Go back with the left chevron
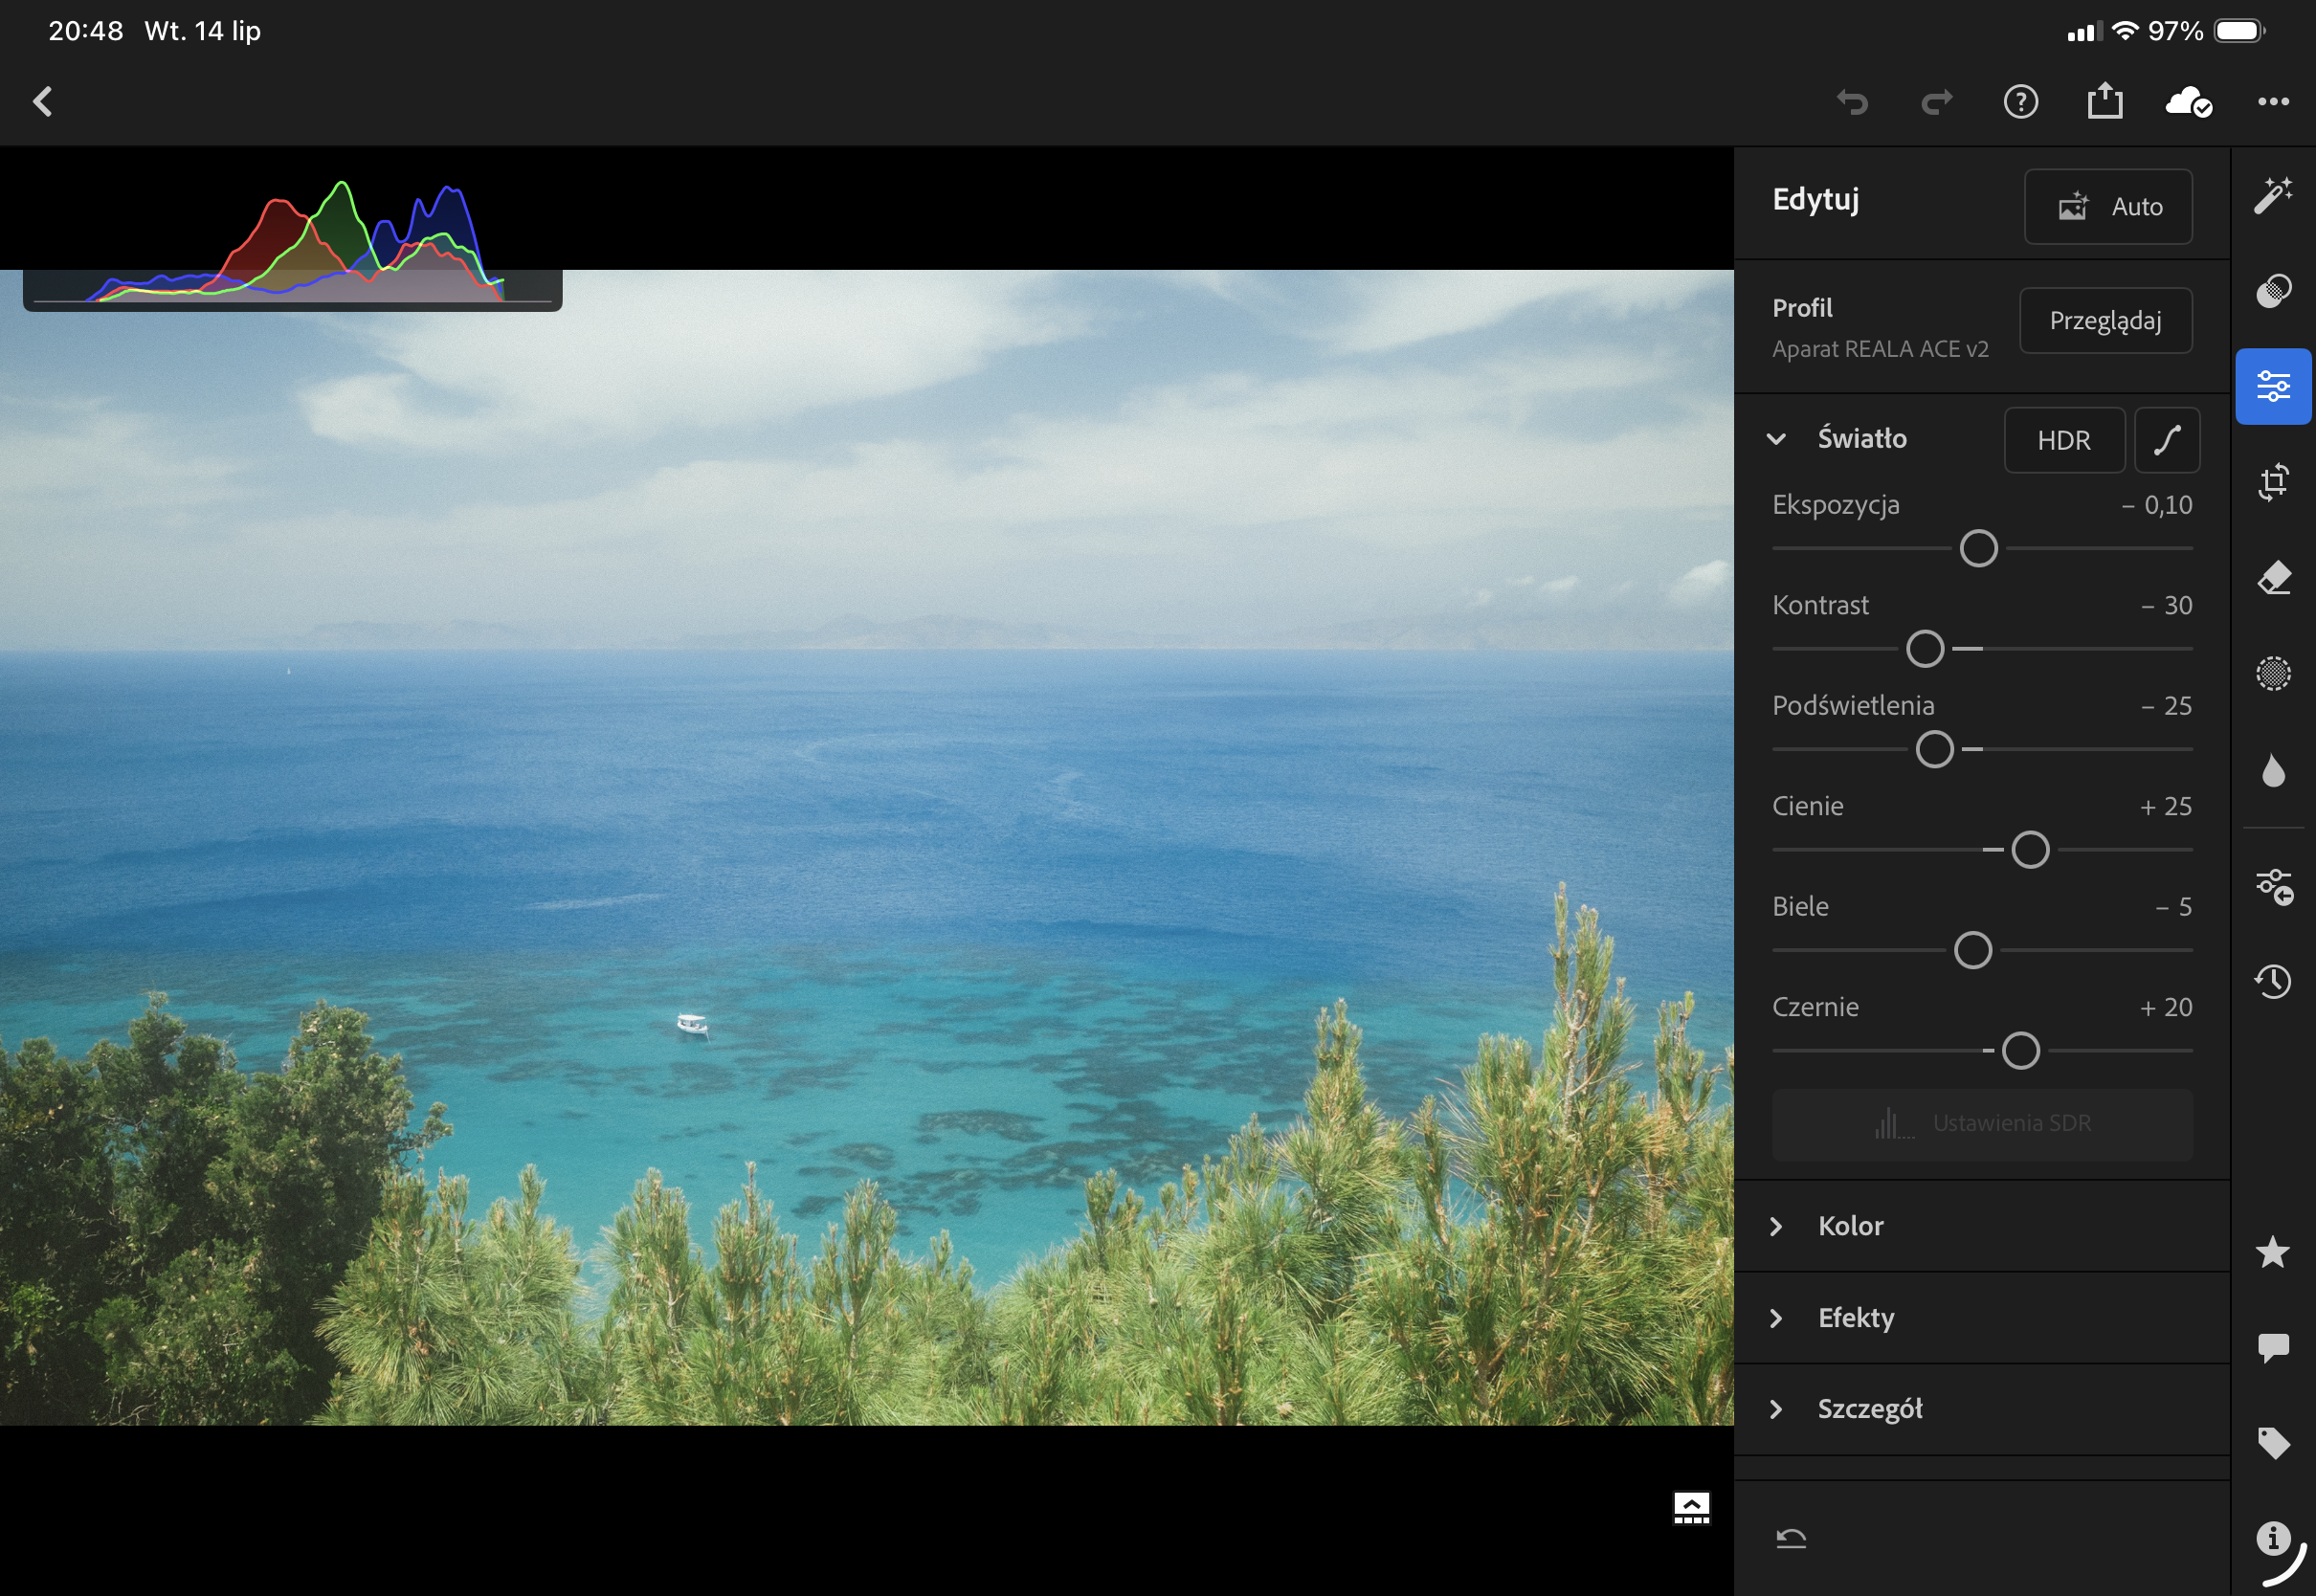The height and width of the screenshot is (1596, 2316). click(x=42, y=101)
